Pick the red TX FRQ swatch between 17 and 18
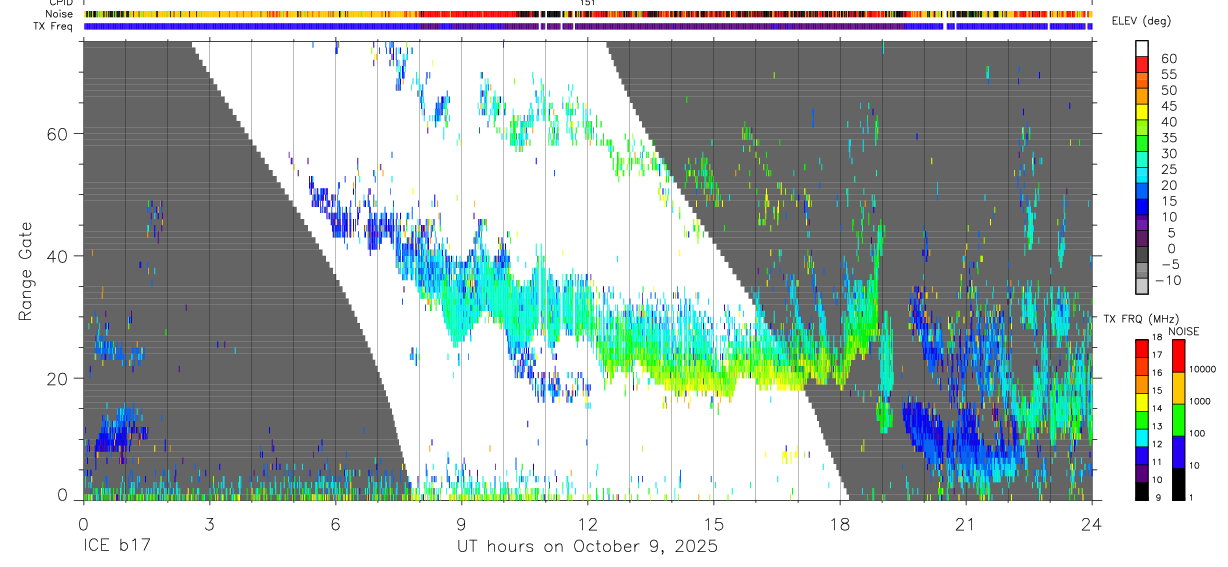 [1142, 347]
